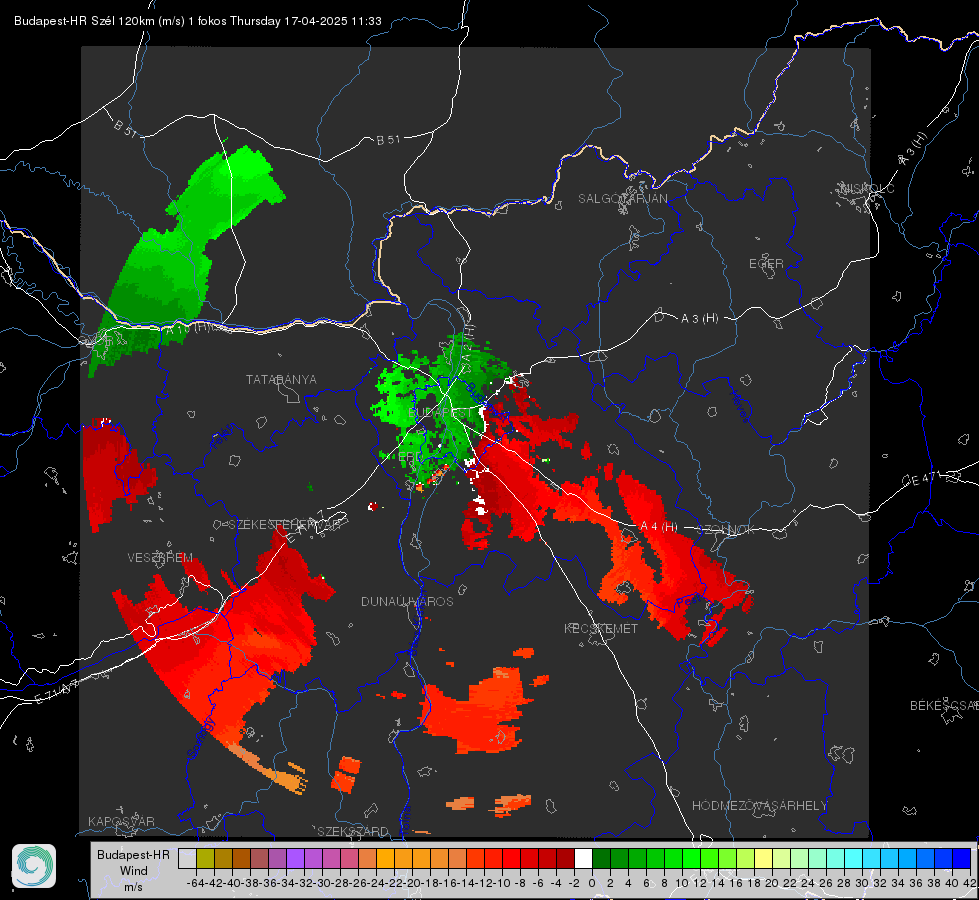This screenshot has width=979, height=900.
Task: Click the rotated A 3 (H) label near Miskolc
Action: pyautogui.click(x=913, y=149)
